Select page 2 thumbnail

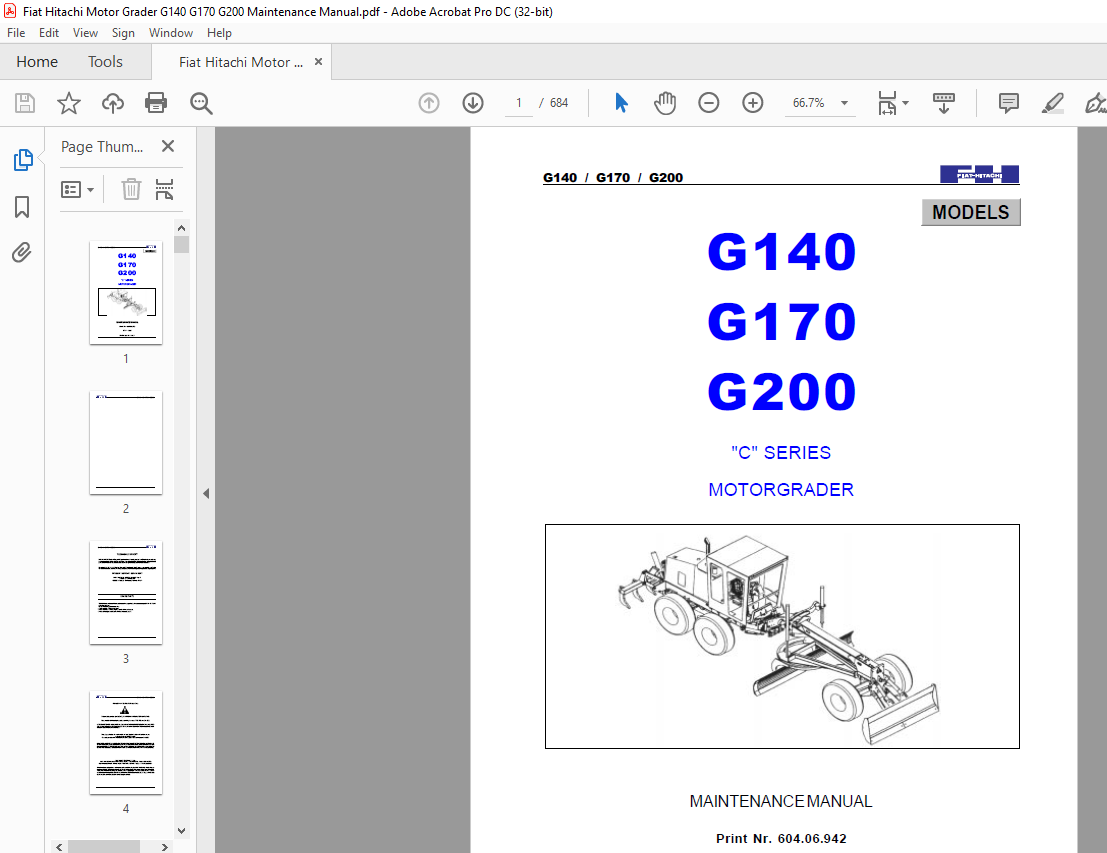[x=126, y=443]
